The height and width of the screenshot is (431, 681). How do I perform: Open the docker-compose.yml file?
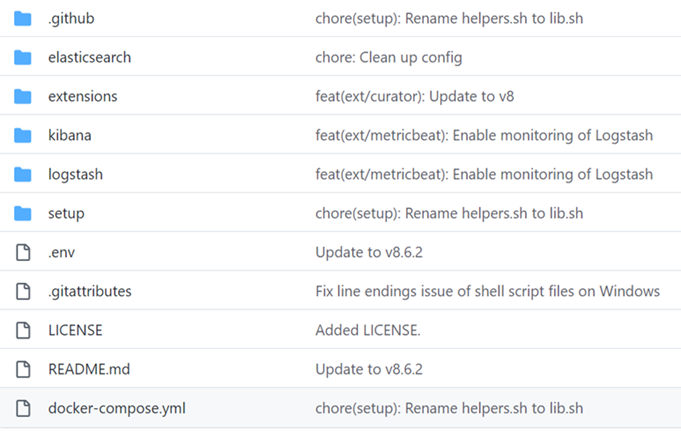(x=116, y=409)
